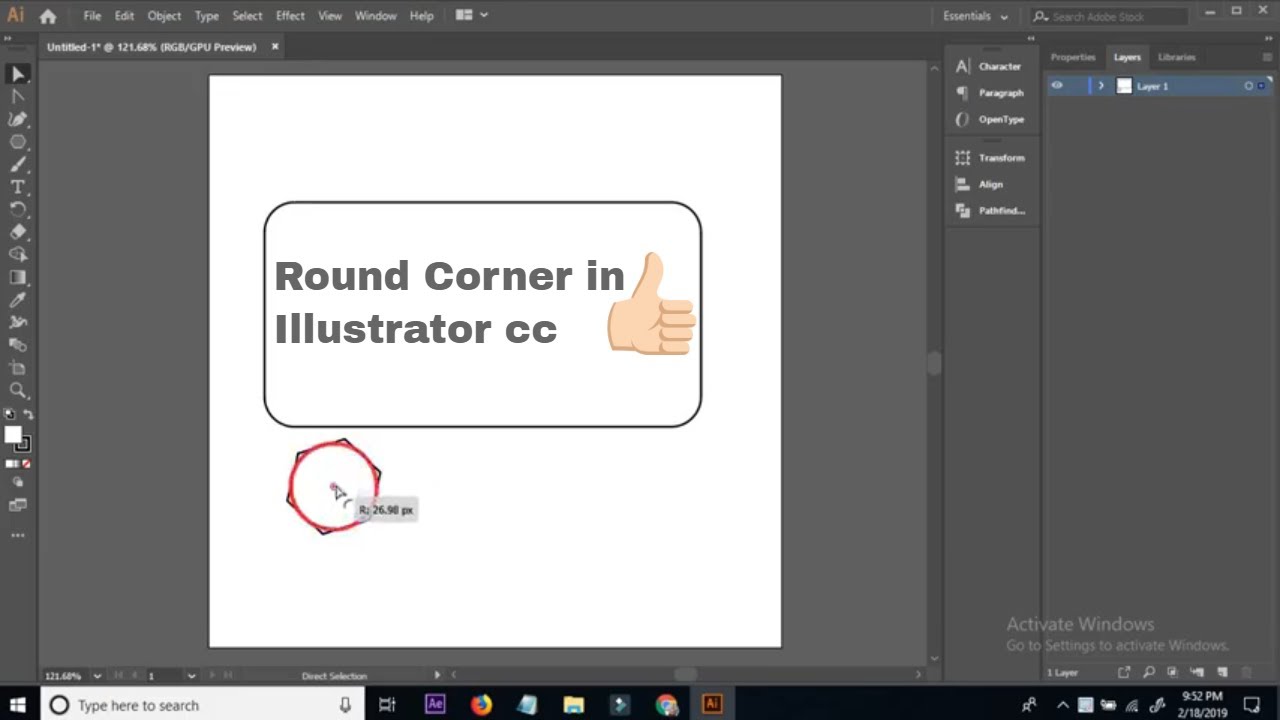The width and height of the screenshot is (1280, 720).
Task: Select the Artboard tool
Action: [17, 368]
